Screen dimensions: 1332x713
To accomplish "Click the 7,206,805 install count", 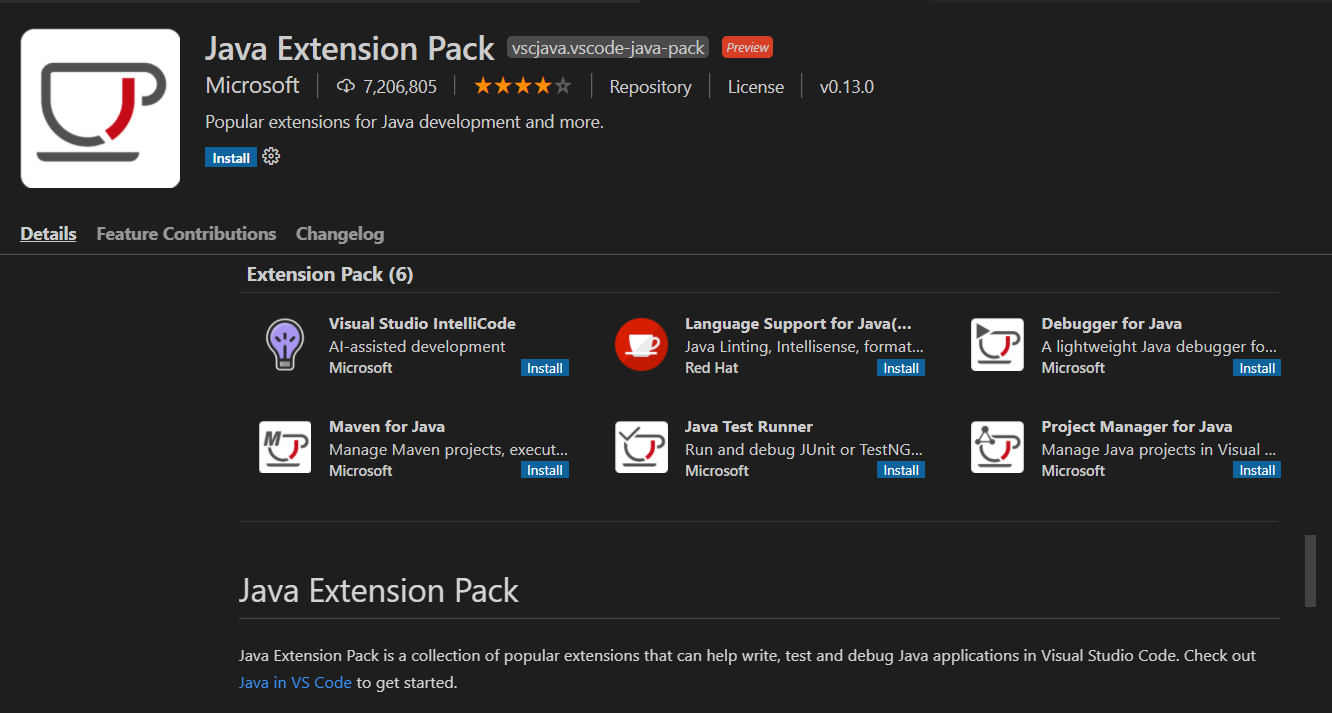I will click(400, 87).
